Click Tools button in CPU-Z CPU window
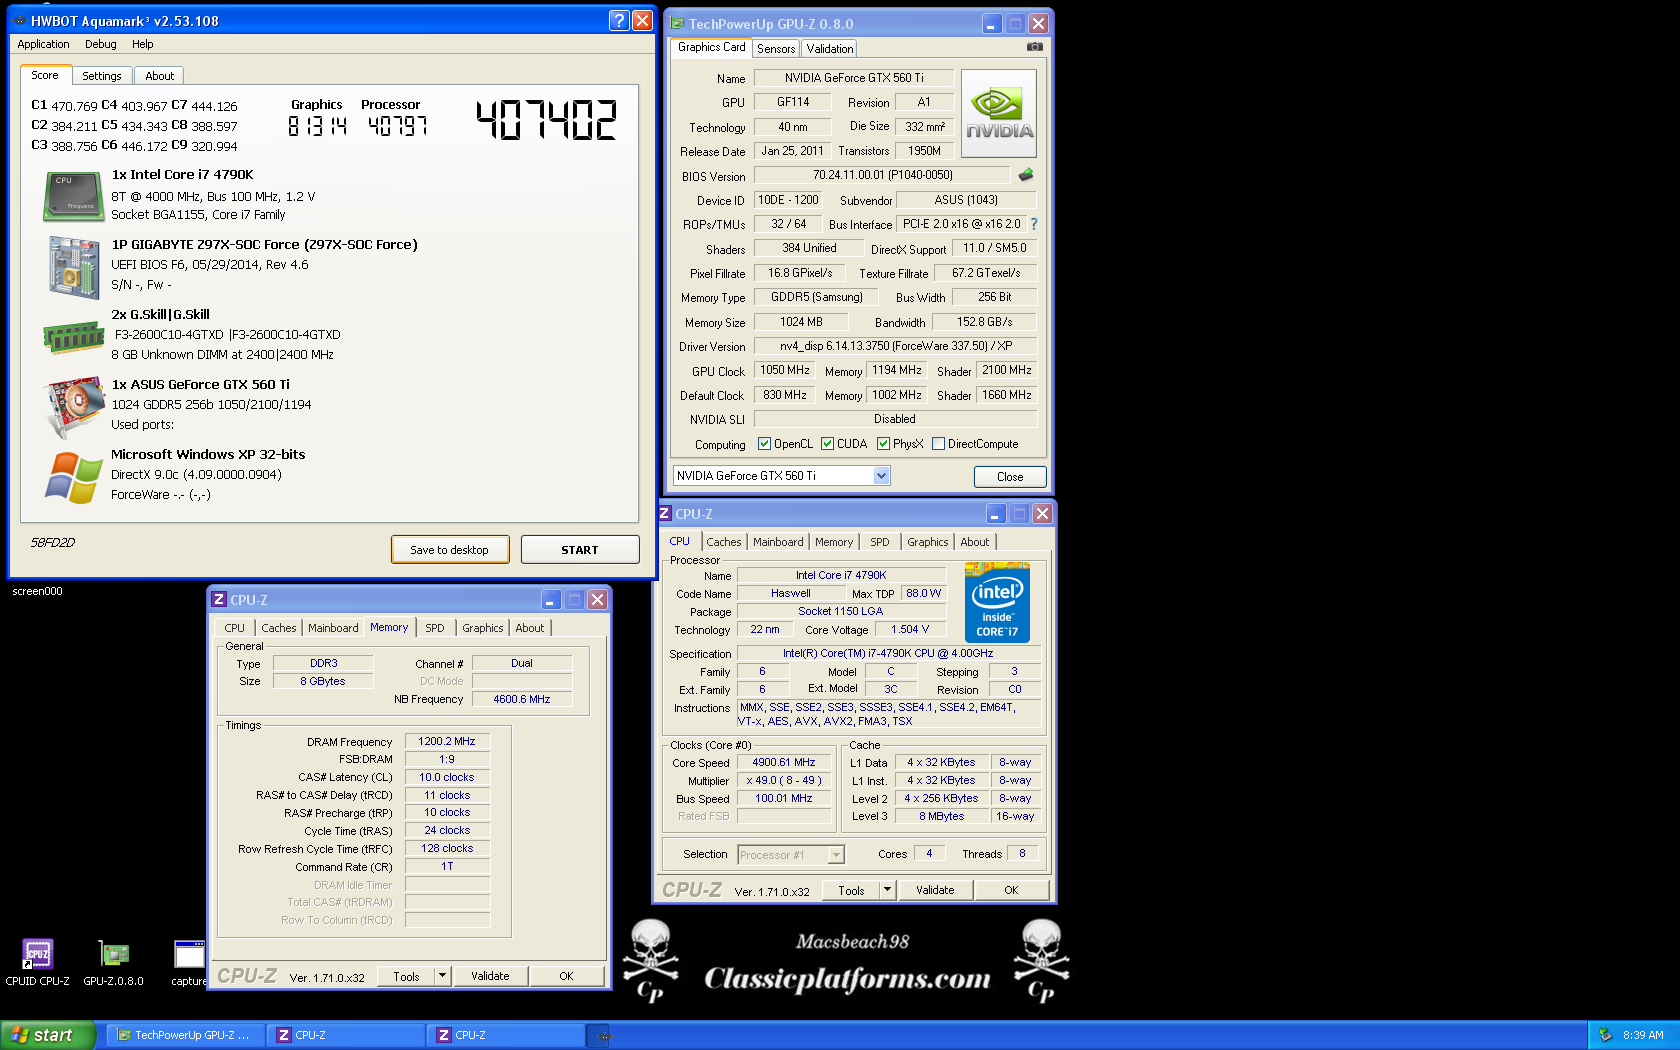Image resolution: width=1680 pixels, height=1050 pixels. pyautogui.click(x=851, y=890)
